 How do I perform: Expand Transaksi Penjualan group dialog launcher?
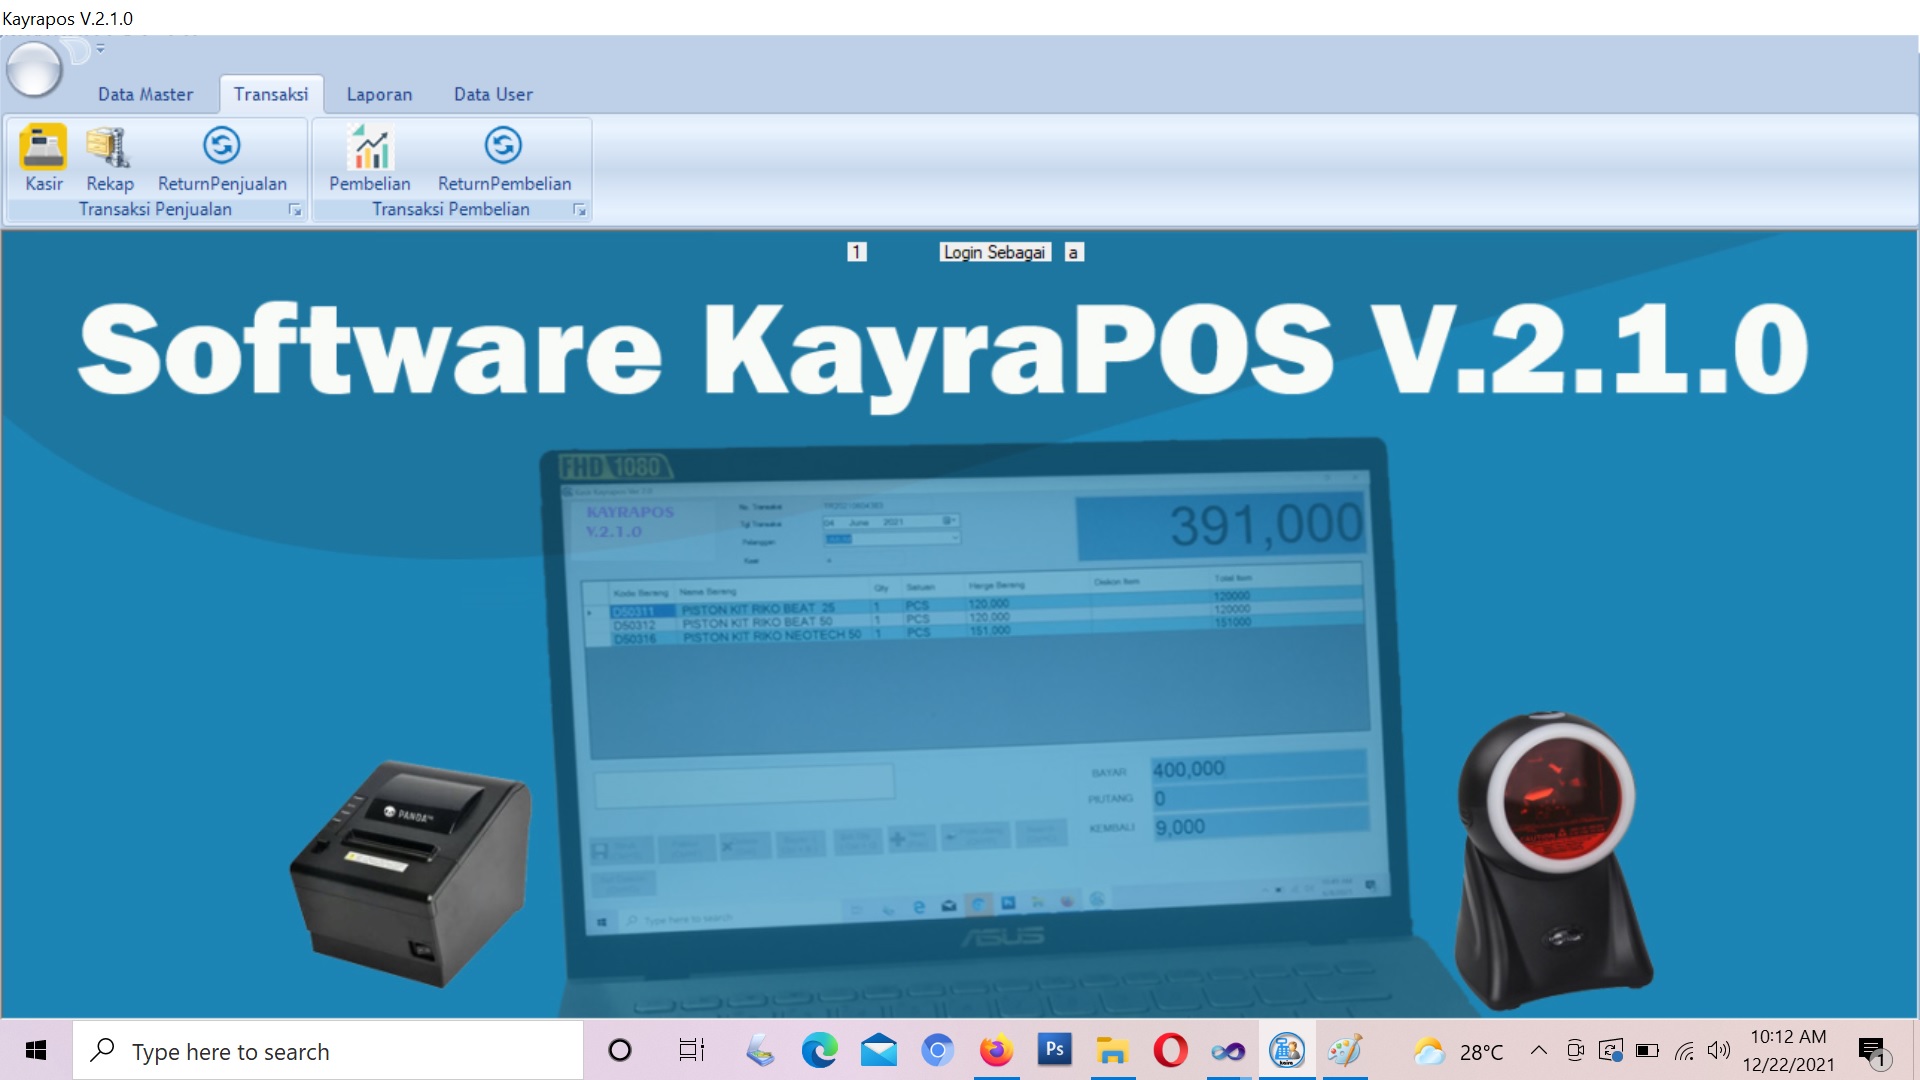tap(295, 210)
